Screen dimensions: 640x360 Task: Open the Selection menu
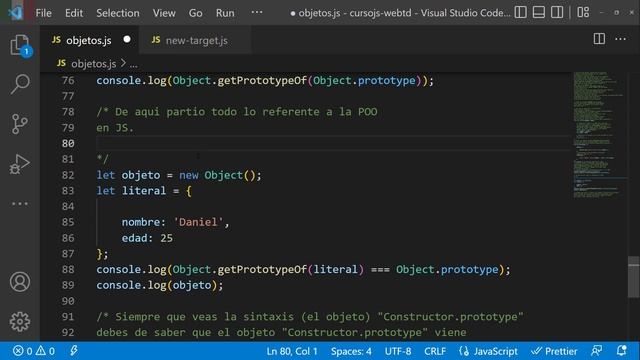[x=118, y=13]
